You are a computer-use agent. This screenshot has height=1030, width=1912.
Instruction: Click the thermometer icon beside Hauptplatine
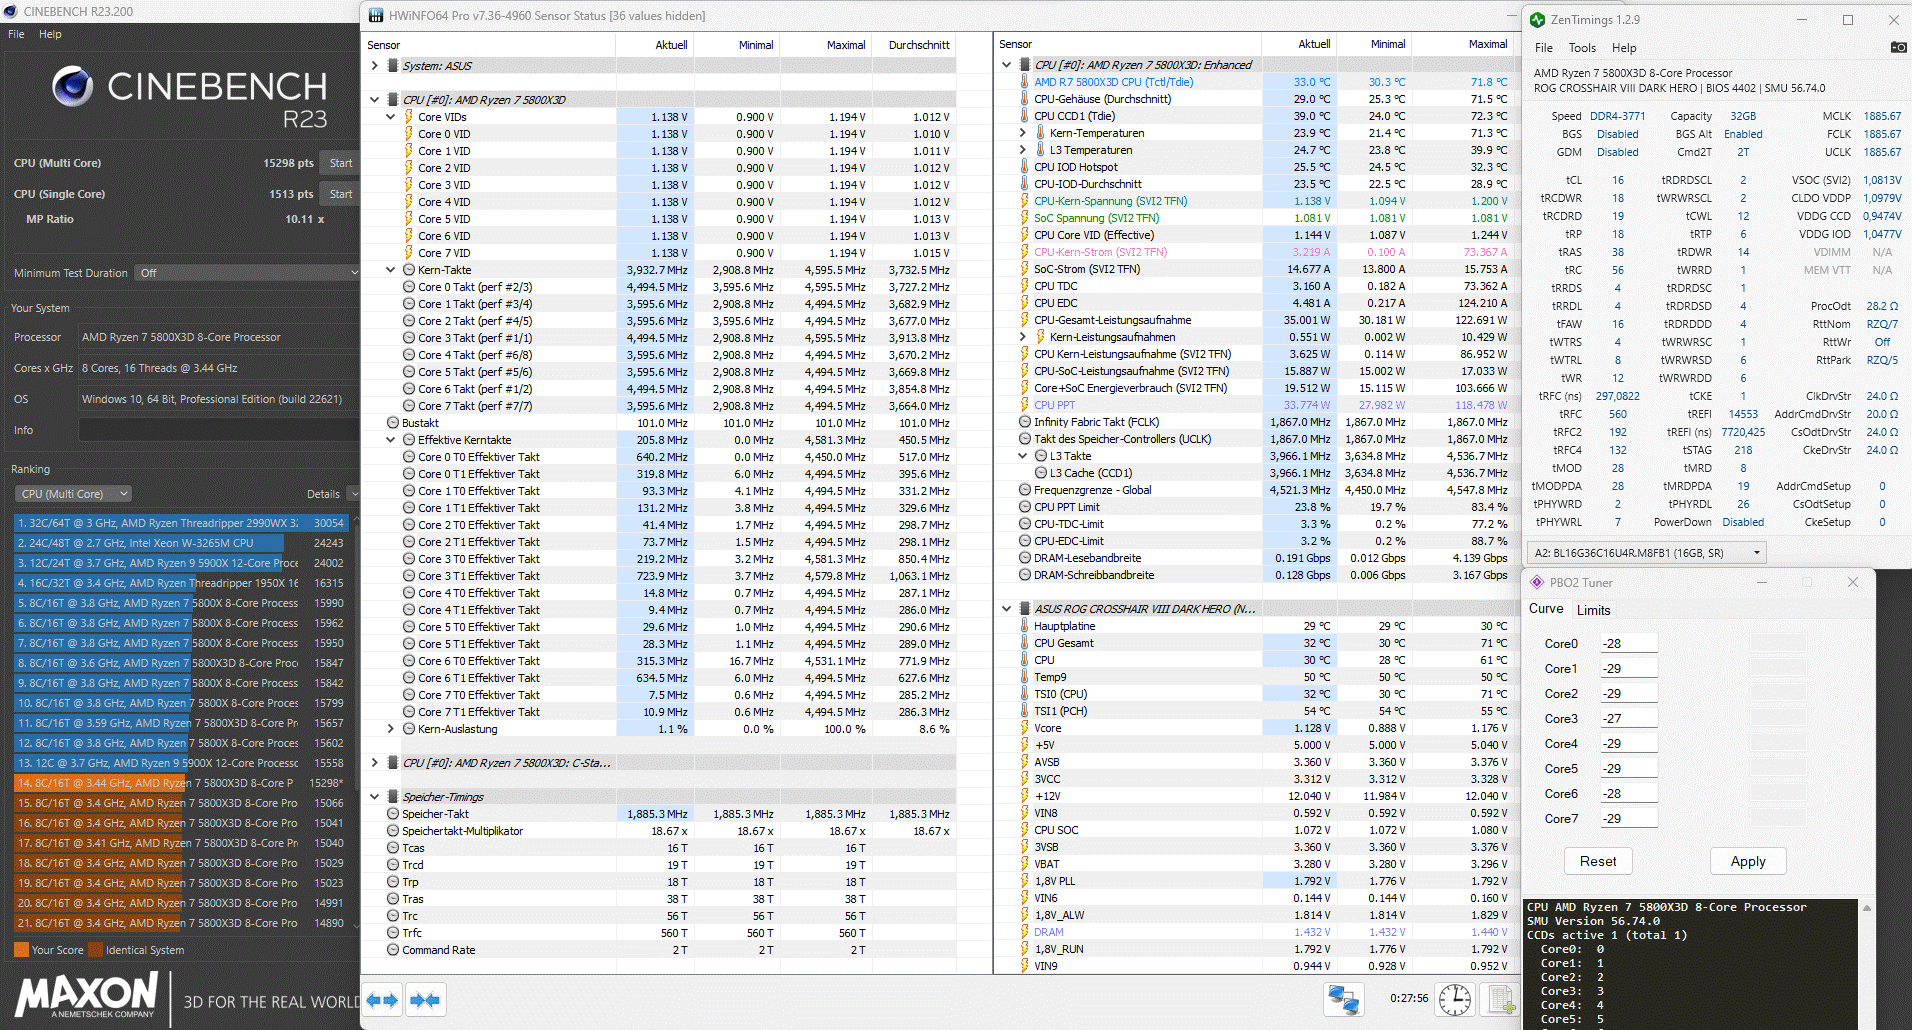[1024, 626]
